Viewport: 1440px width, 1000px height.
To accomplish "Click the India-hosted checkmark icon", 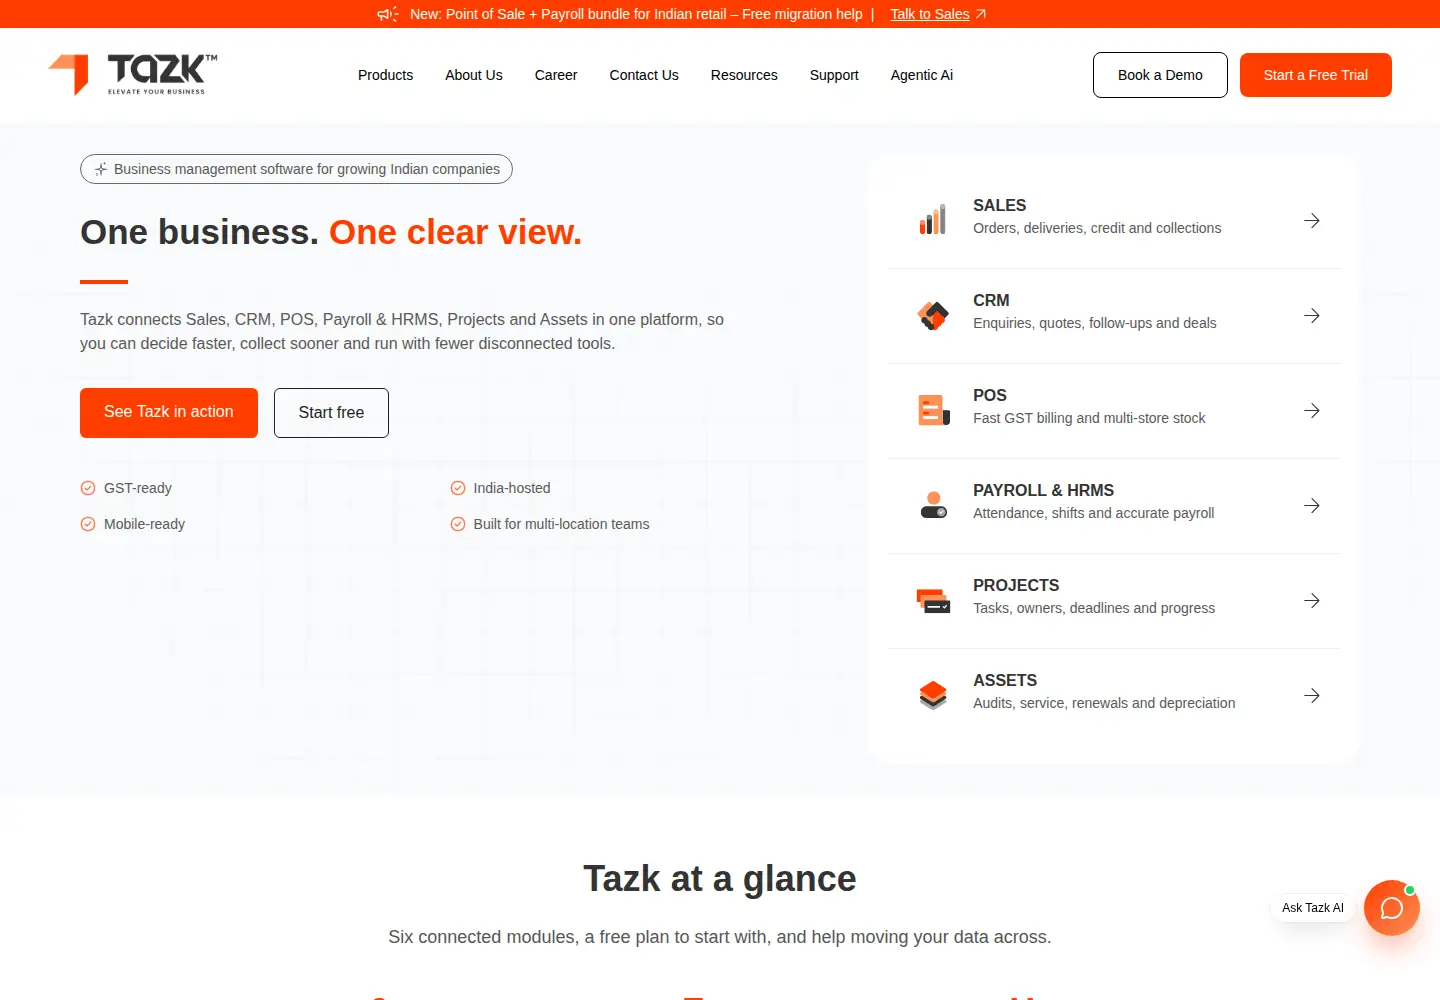I will pos(458,488).
